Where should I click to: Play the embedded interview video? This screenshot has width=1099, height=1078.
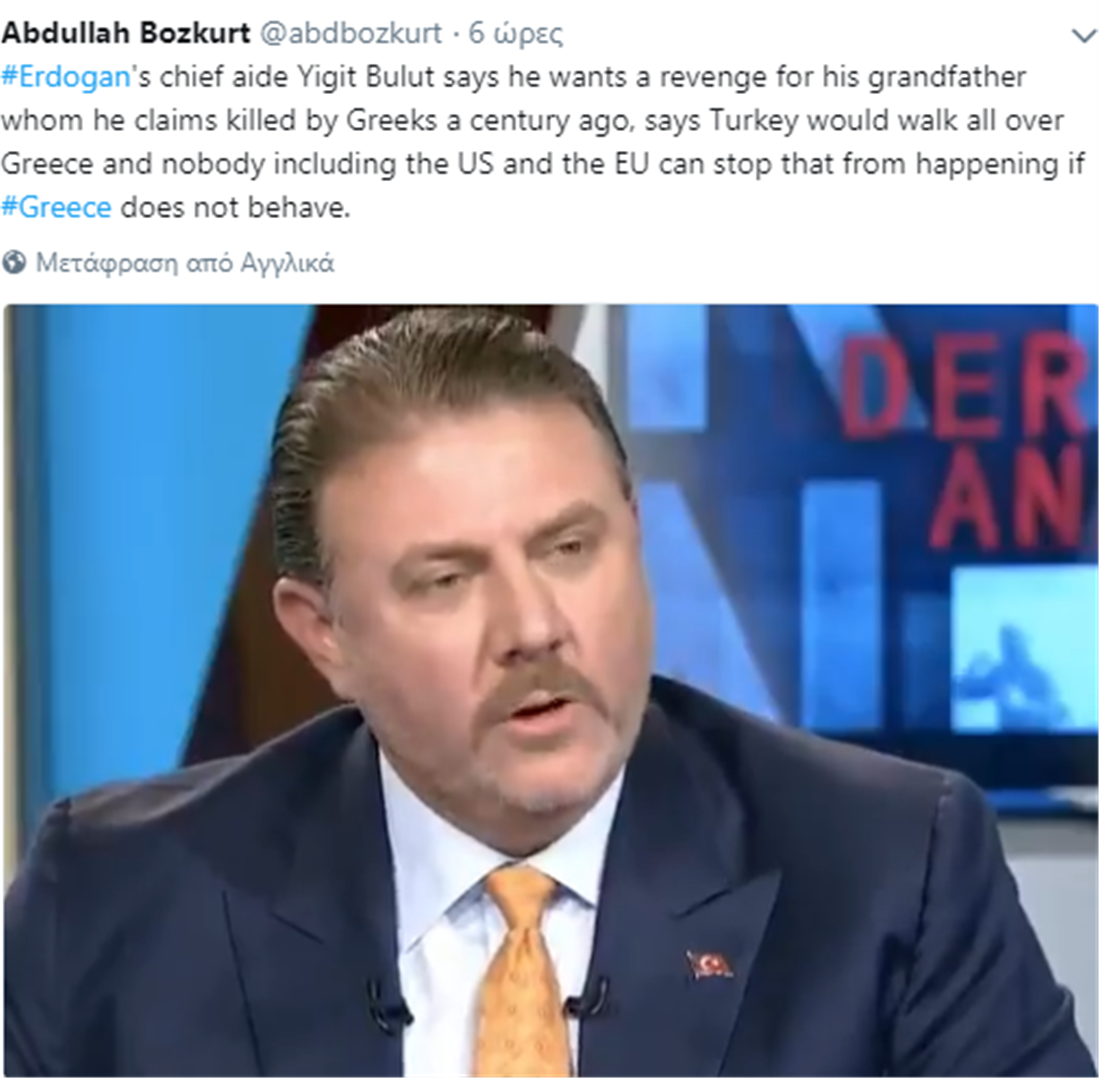click(550, 690)
